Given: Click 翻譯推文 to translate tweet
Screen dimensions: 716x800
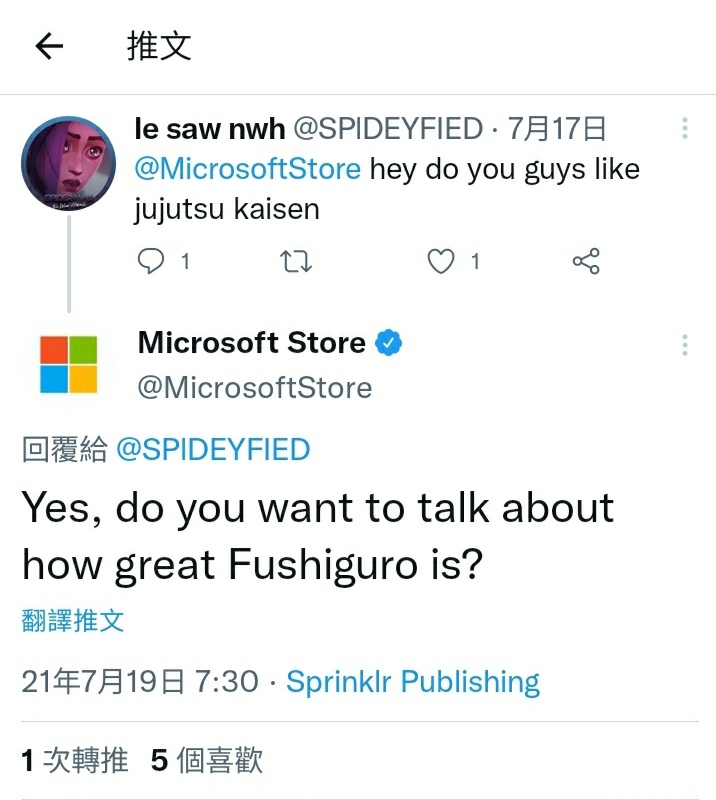Looking at the screenshot, I should pyautogui.click(x=73, y=621).
